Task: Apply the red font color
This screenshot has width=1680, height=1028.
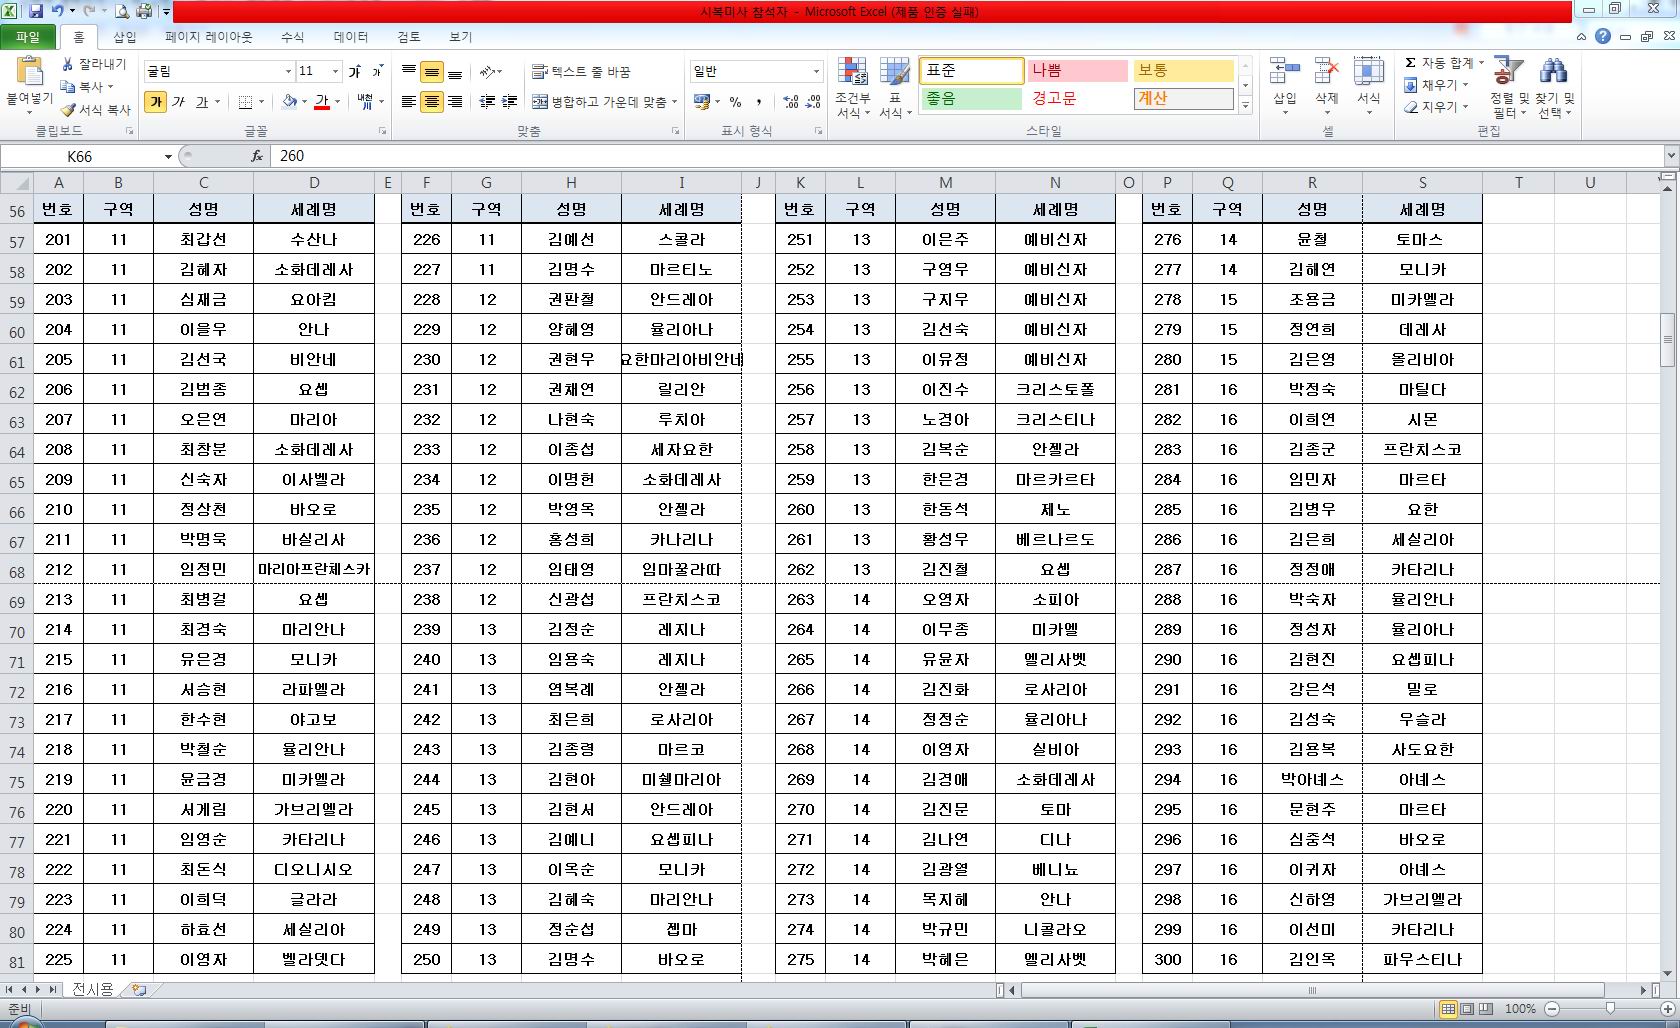Action: (322, 101)
